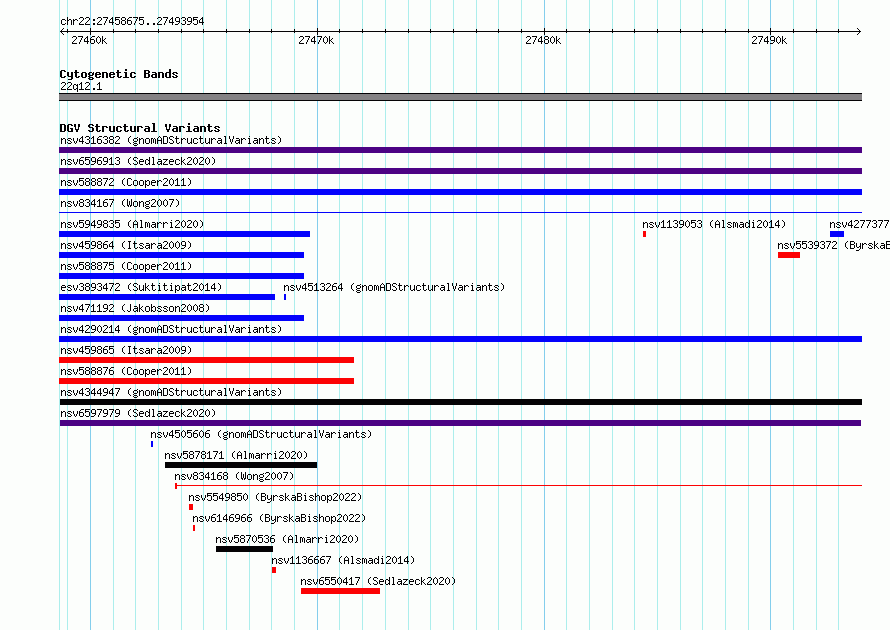Click the small red nsv1139053 marker
The height and width of the screenshot is (630, 890).
tap(644, 234)
